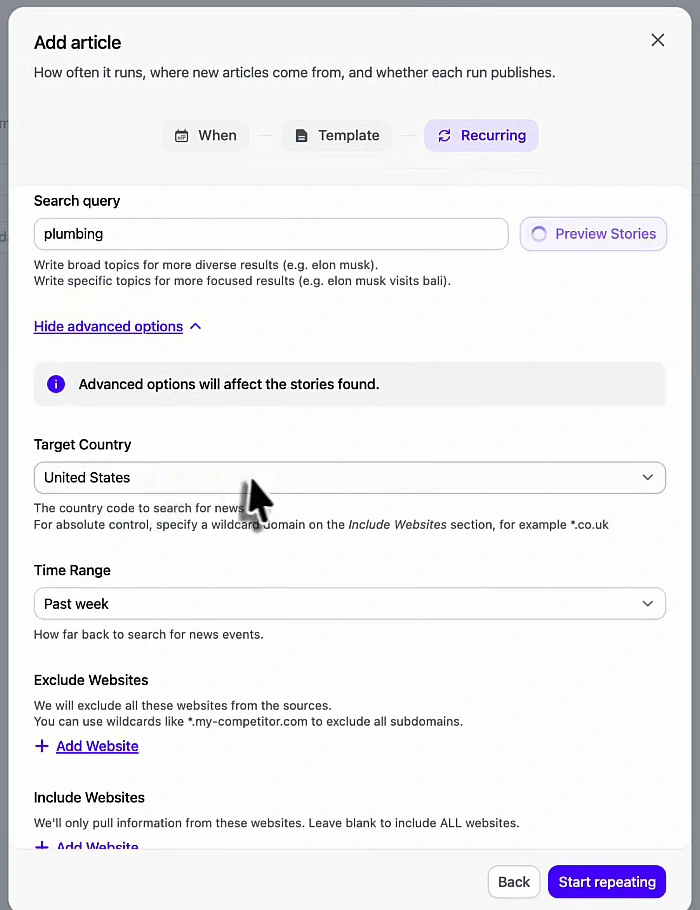The width and height of the screenshot is (700, 910).
Task: Click 'How far back to search for news events.' text
Action: click(x=149, y=635)
